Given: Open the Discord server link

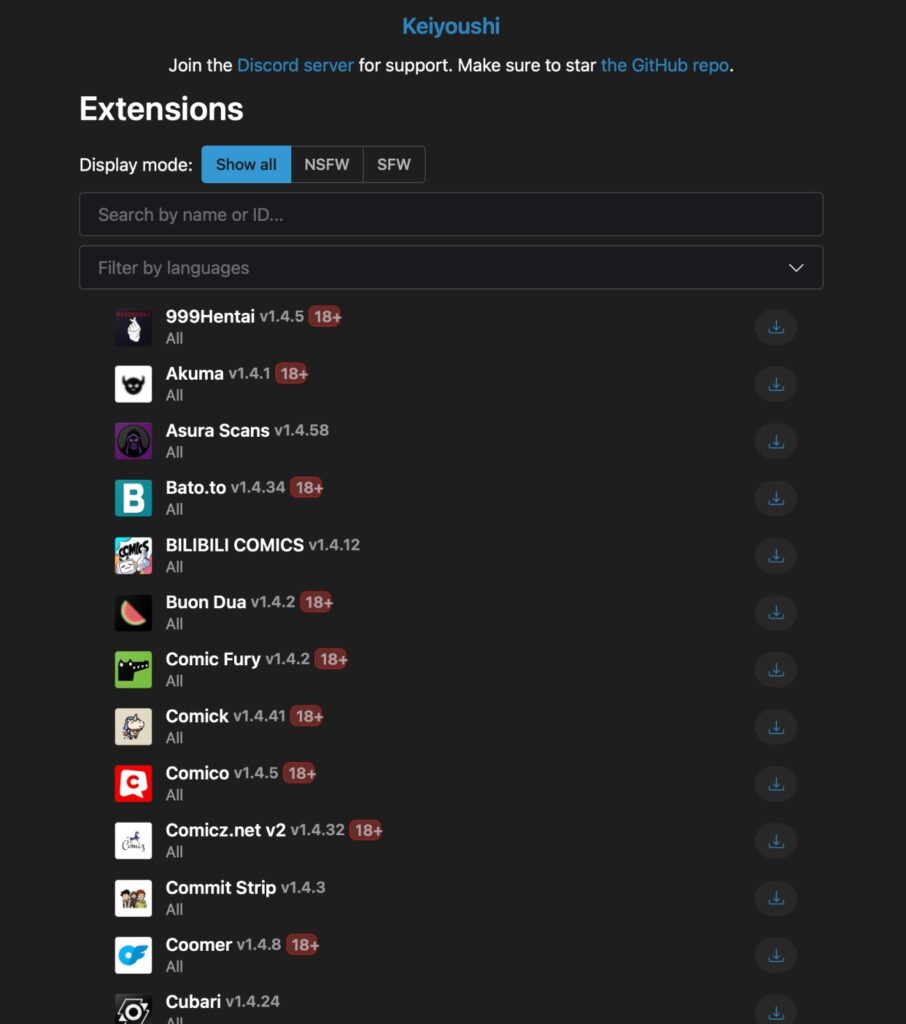Looking at the screenshot, I should [295, 66].
